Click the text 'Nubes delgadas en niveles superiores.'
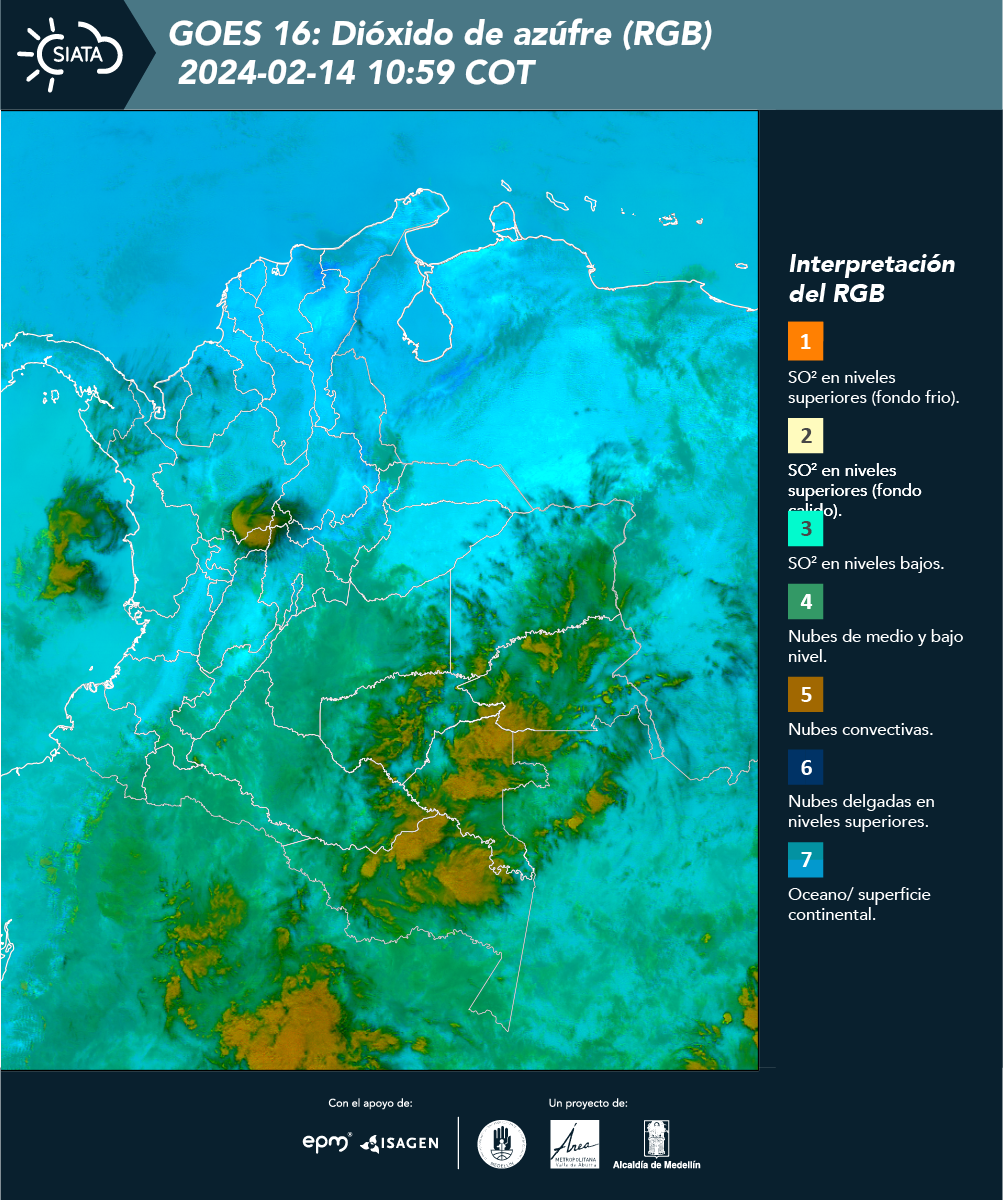Viewport: 1003px width, 1200px height. [861, 811]
